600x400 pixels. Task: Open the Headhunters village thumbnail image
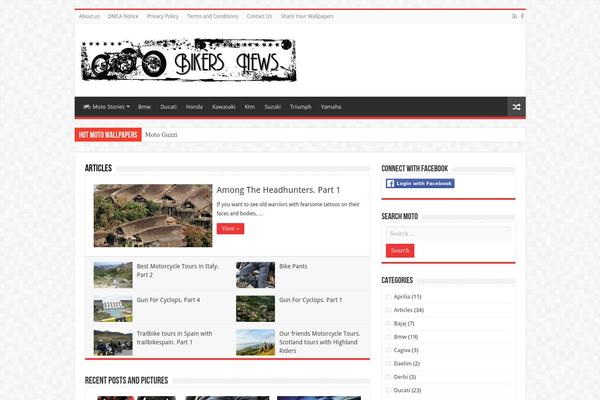[x=153, y=216]
